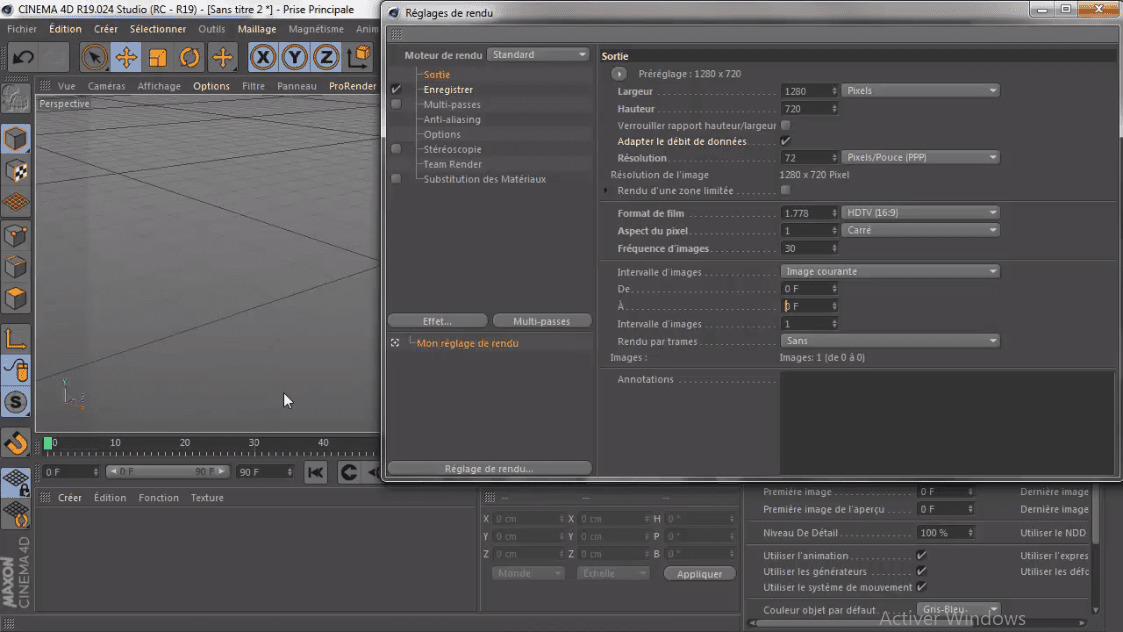Open Gris-Bleu default color dropdown

[x=958, y=610]
